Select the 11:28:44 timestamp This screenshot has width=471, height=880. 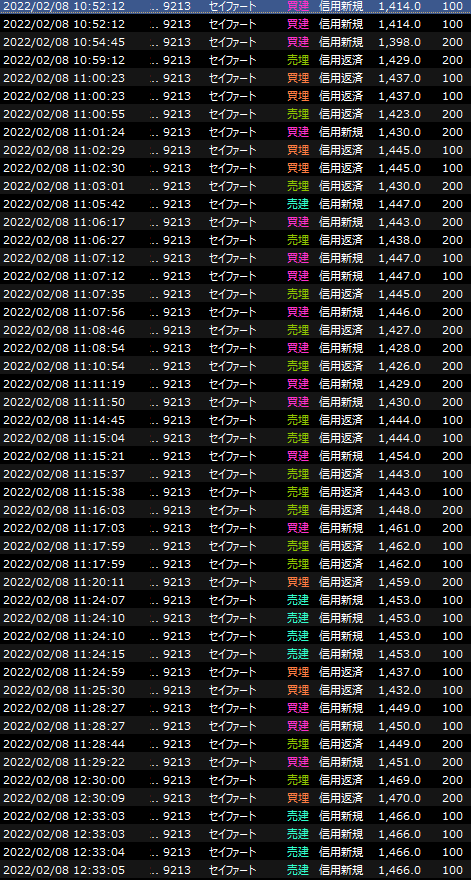[x=64, y=742]
